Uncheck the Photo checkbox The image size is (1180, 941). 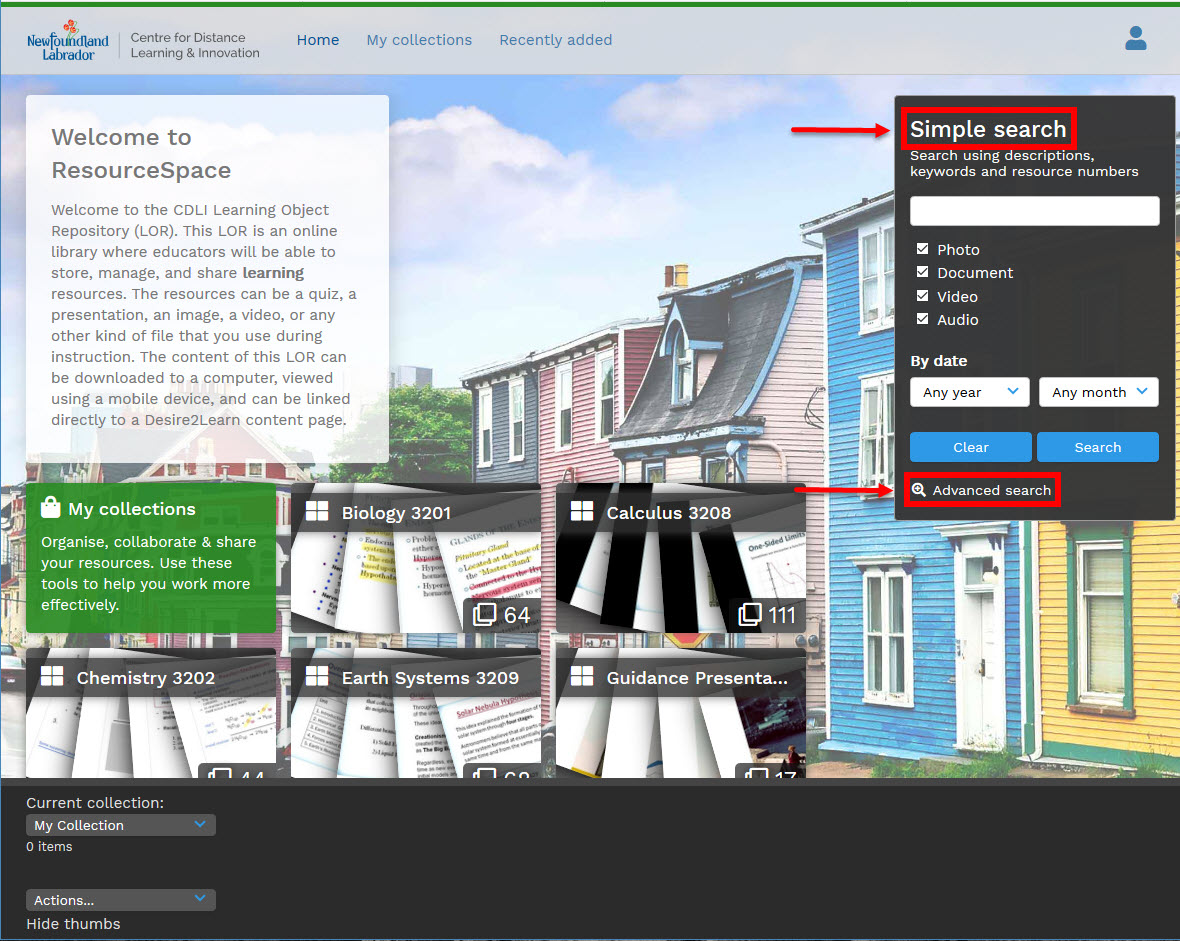point(923,248)
